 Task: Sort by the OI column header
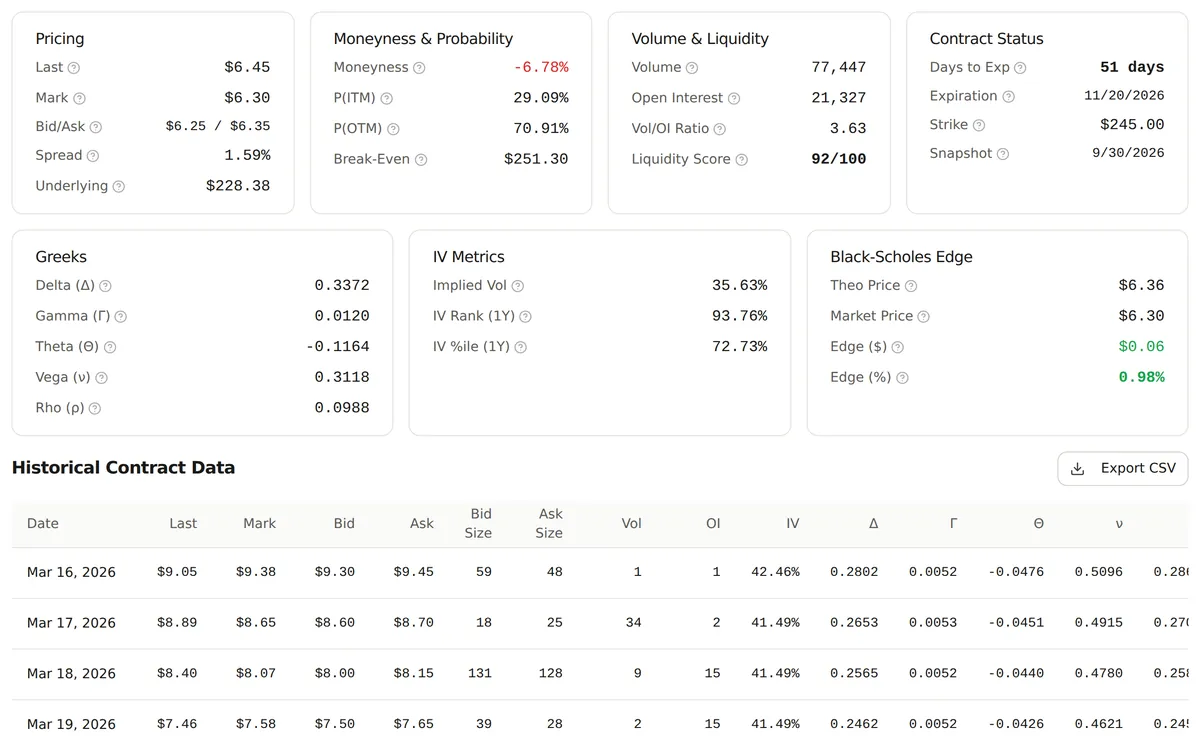coord(713,523)
